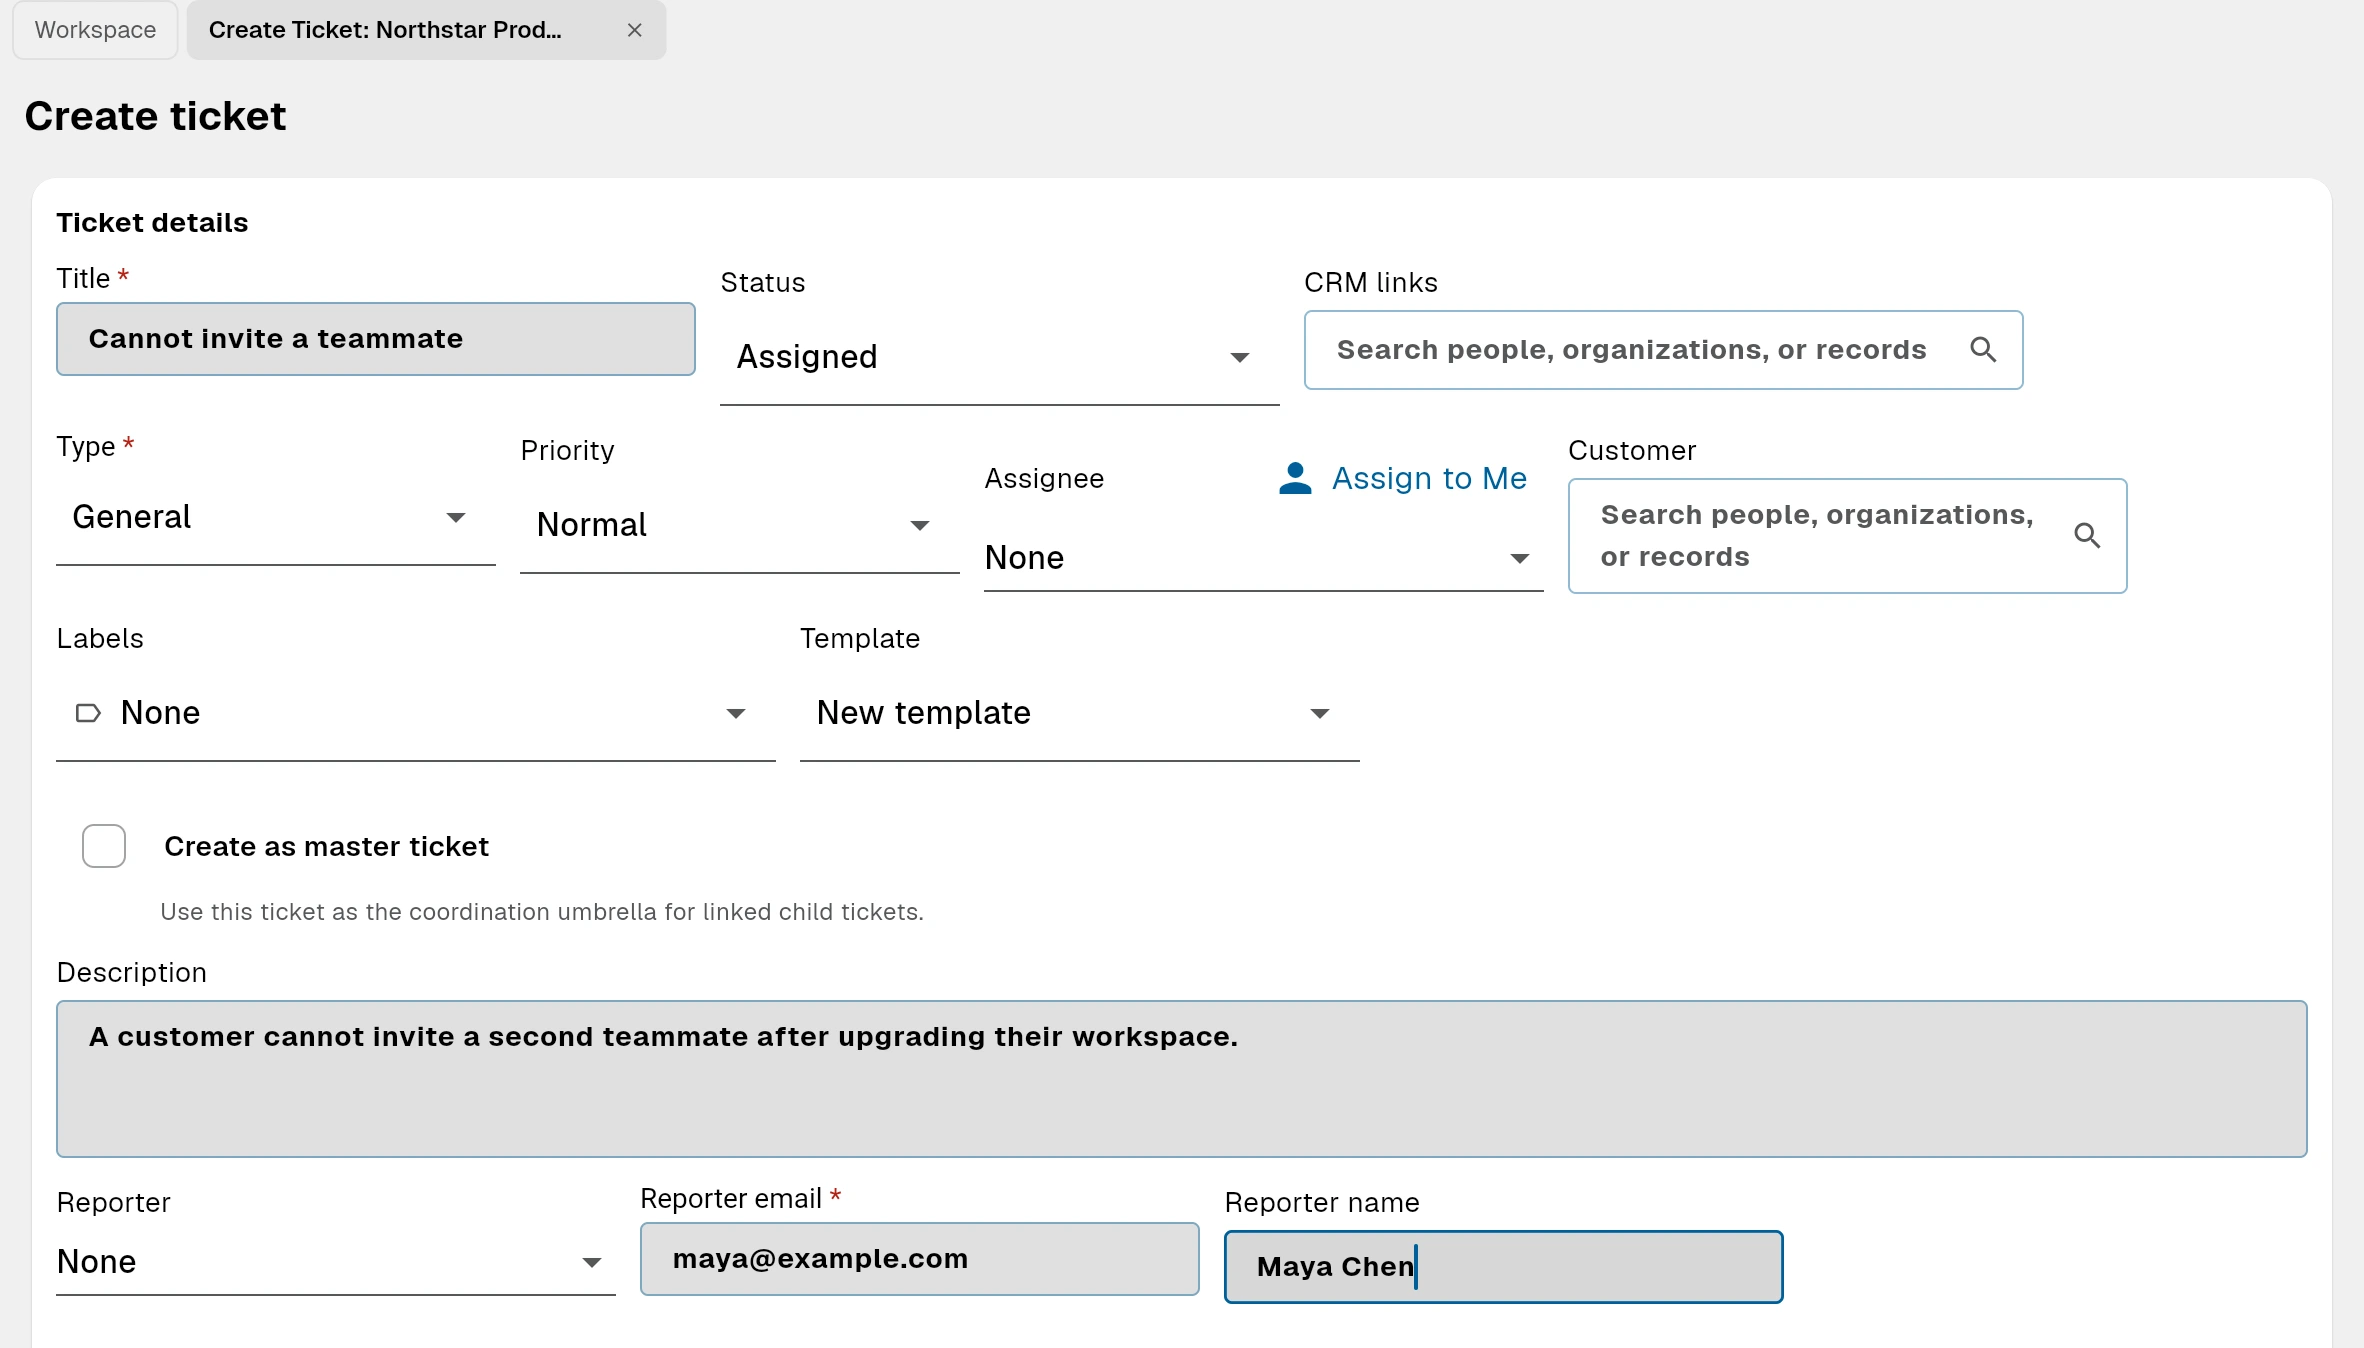The height and width of the screenshot is (1348, 2364).
Task: Open the Type dropdown showing General
Action: pos(275,517)
